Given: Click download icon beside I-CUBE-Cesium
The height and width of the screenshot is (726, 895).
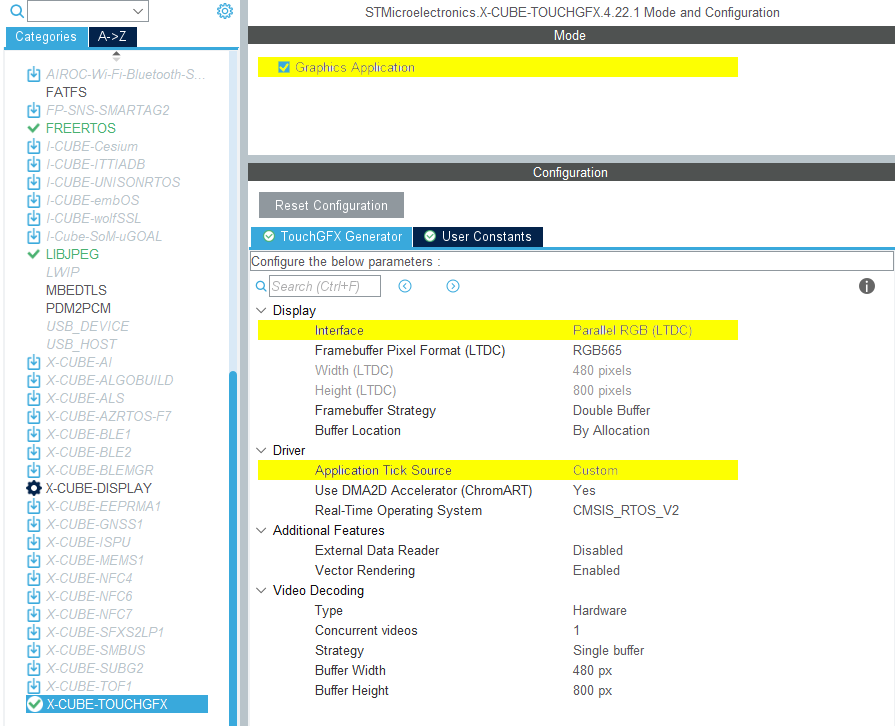Looking at the screenshot, I should (x=34, y=146).
